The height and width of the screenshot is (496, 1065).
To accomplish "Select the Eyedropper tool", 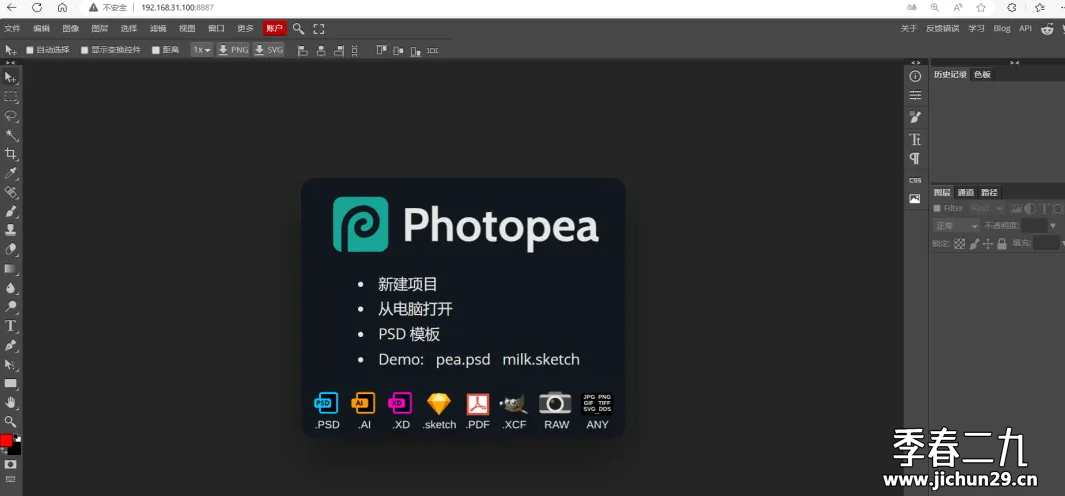I will [11, 173].
